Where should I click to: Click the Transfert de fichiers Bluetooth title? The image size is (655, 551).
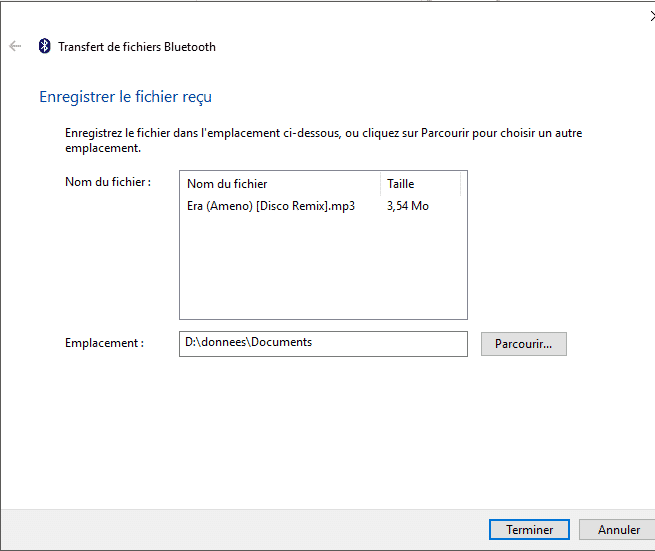(137, 47)
